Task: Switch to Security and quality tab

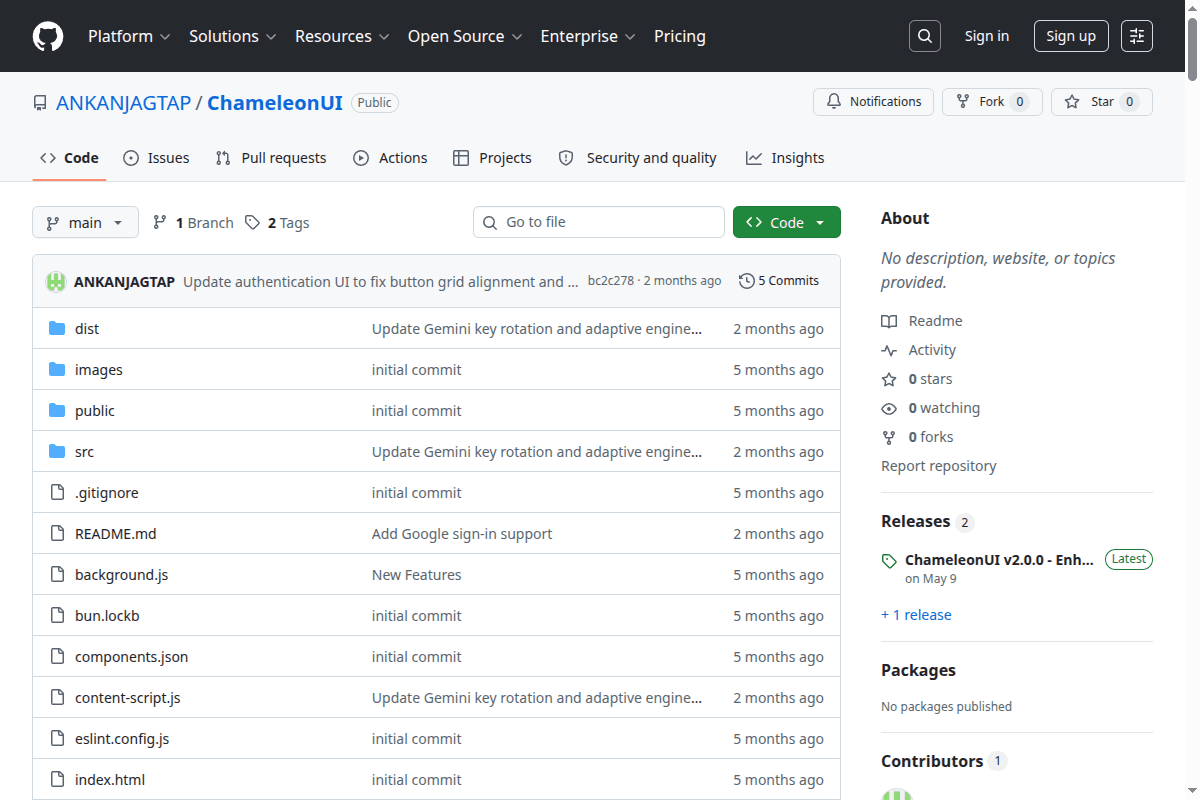Action: click(637, 158)
